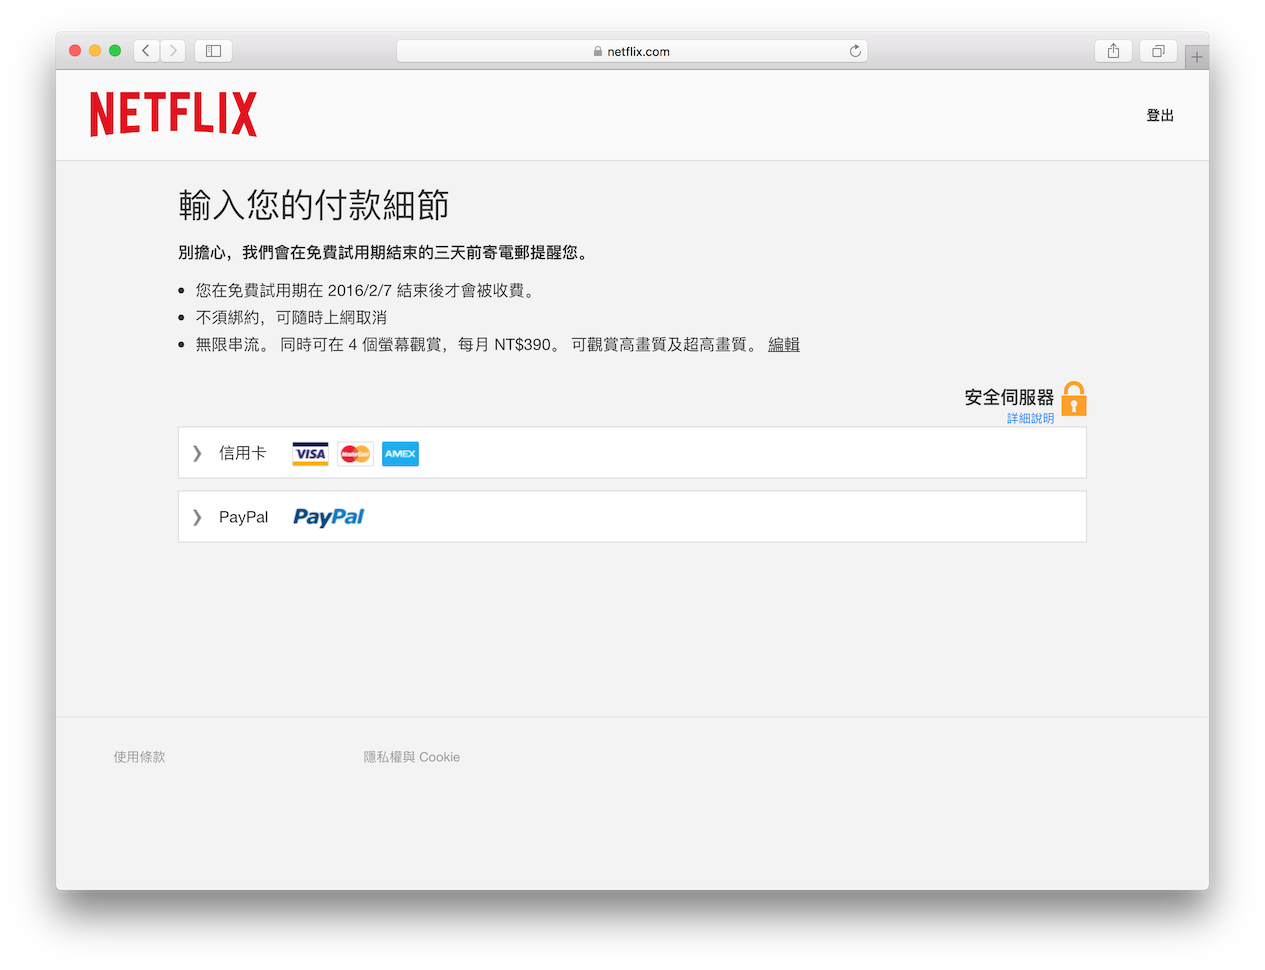Screen dimensions: 1265x970
Task: Go back with Safari's back arrow
Action: tap(146, 51)
